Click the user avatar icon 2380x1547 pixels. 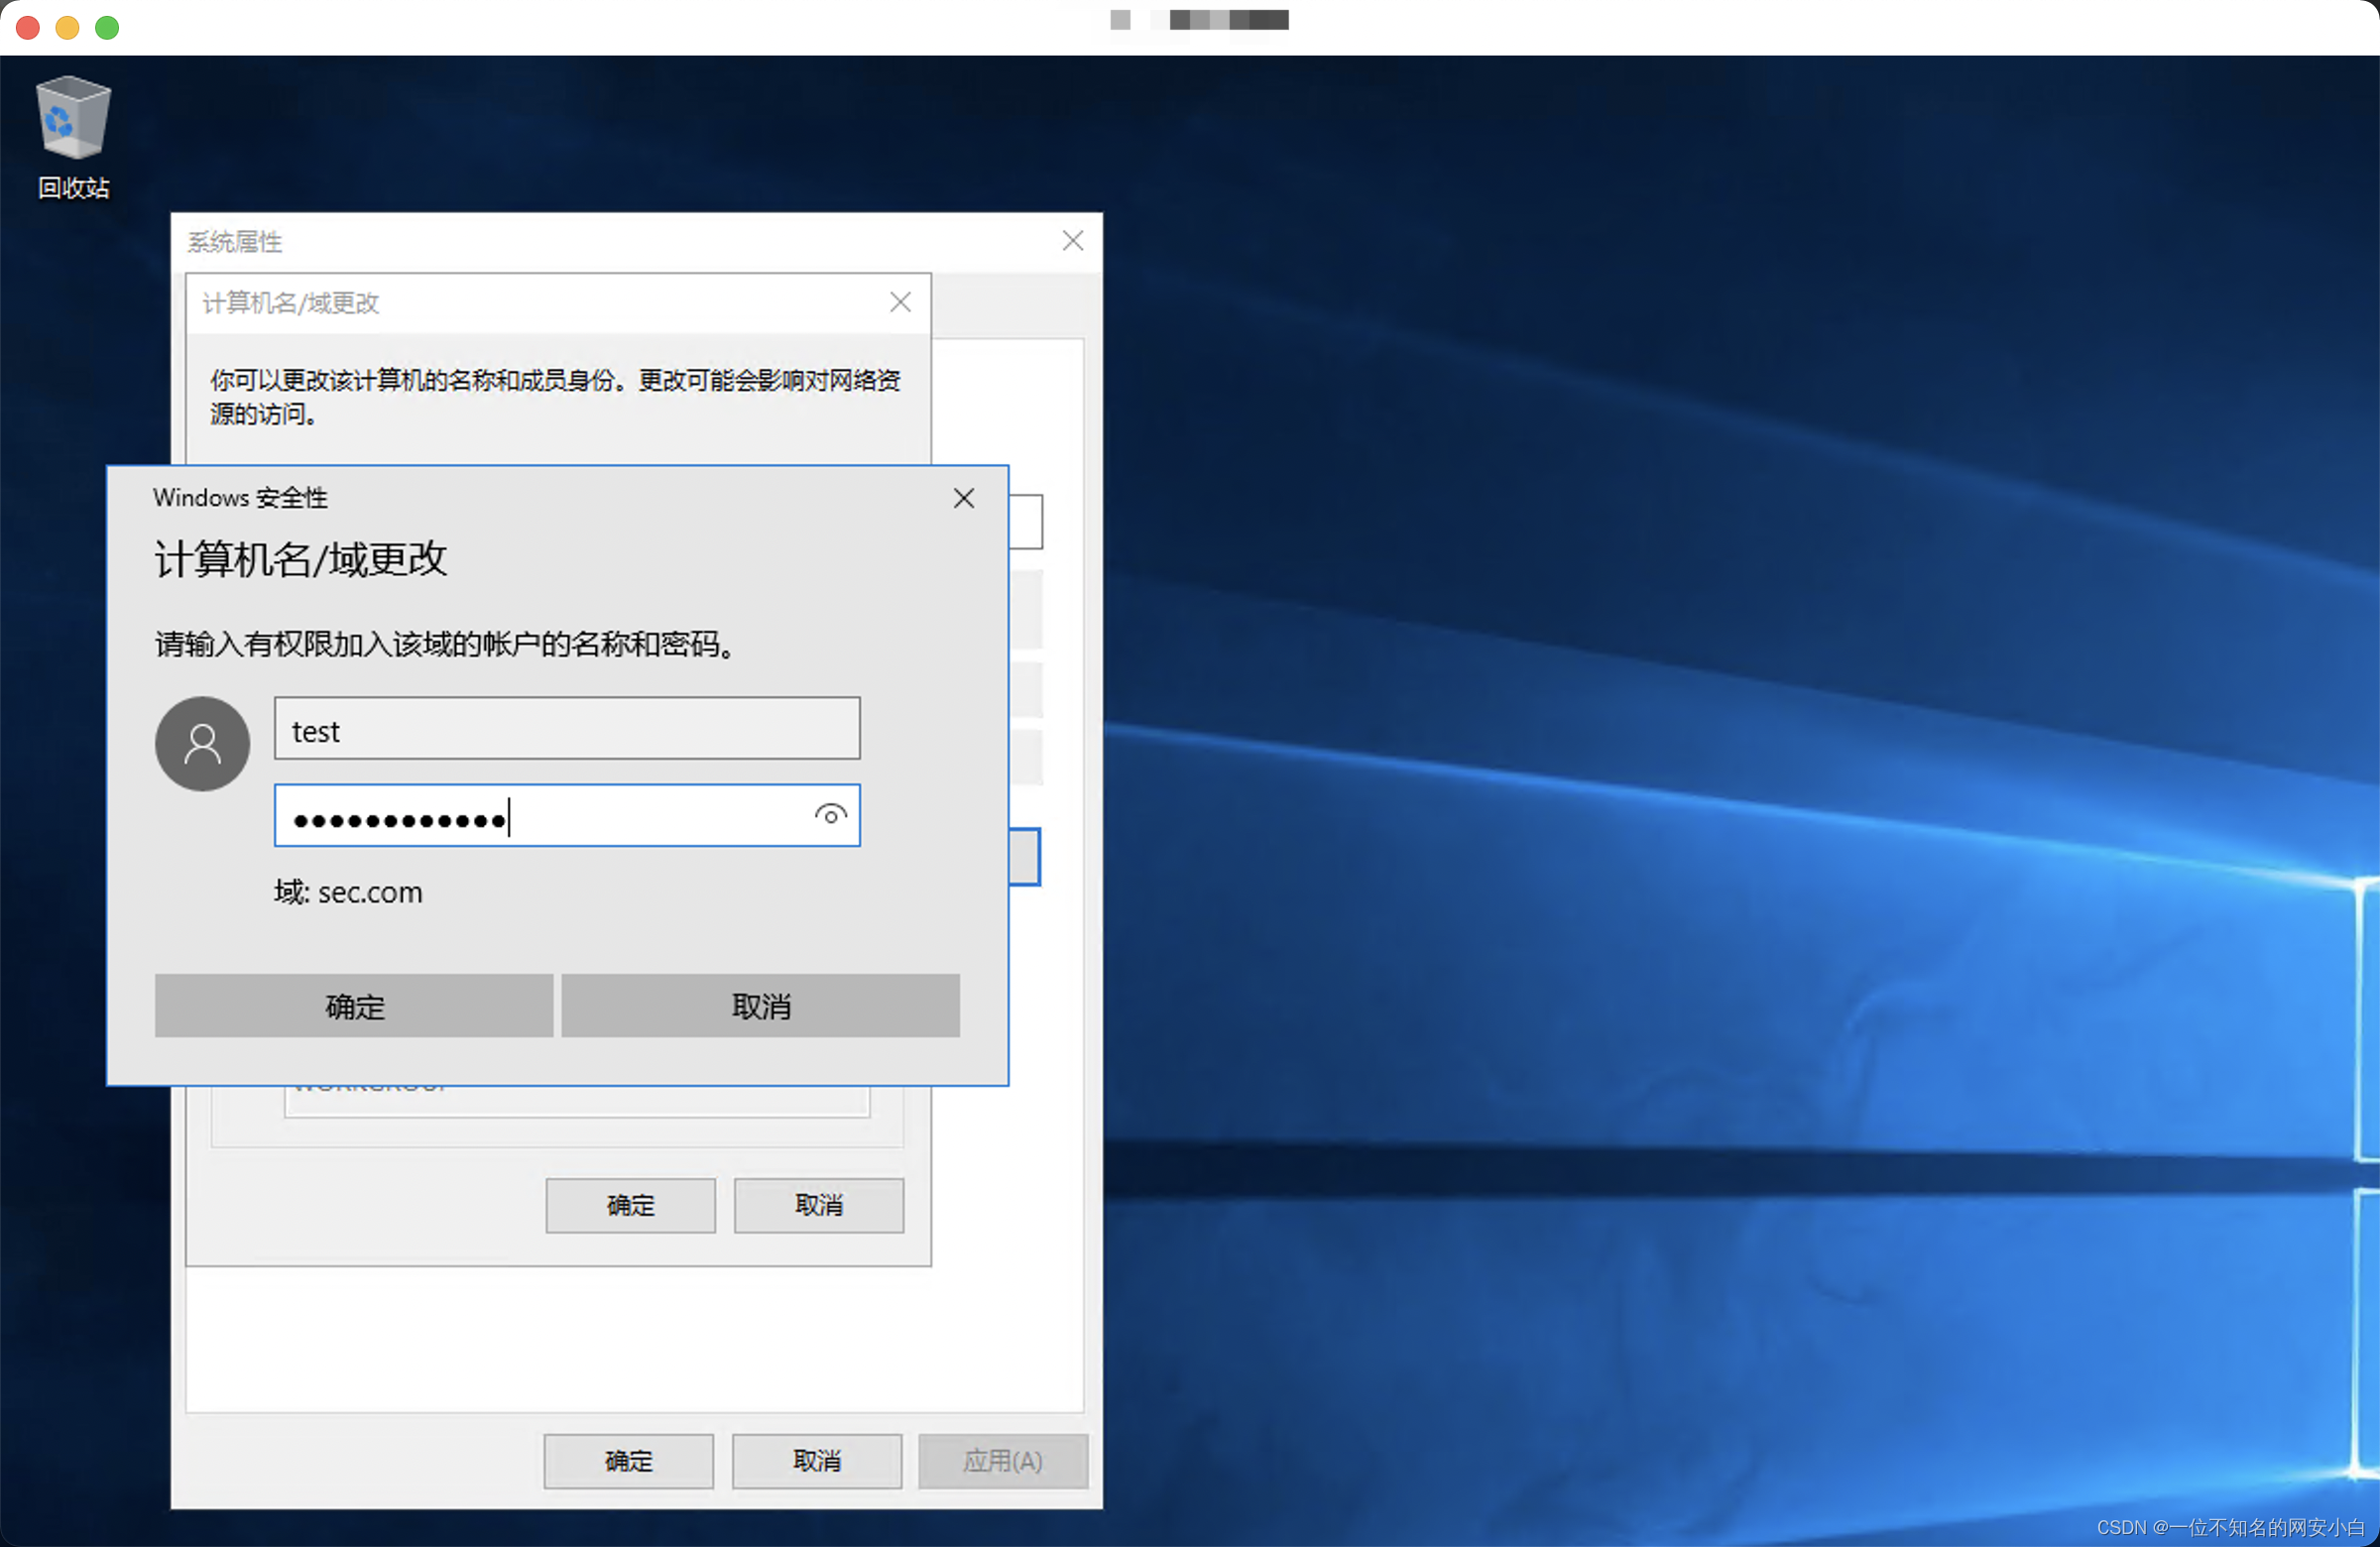coord(203,744)
